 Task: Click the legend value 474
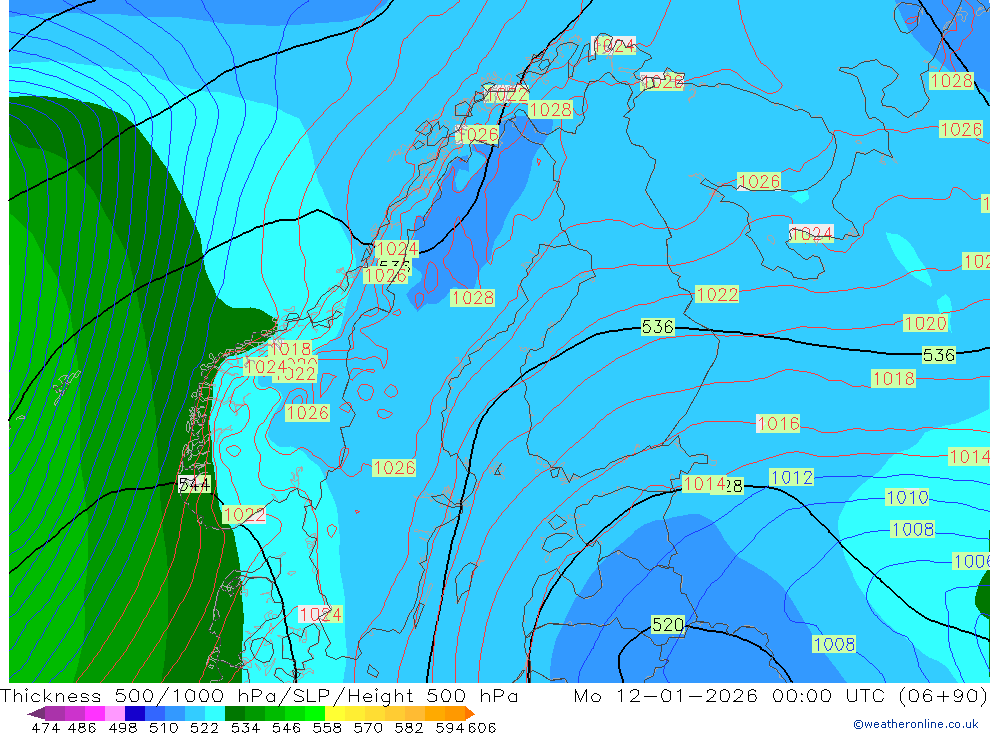point(45,727)
